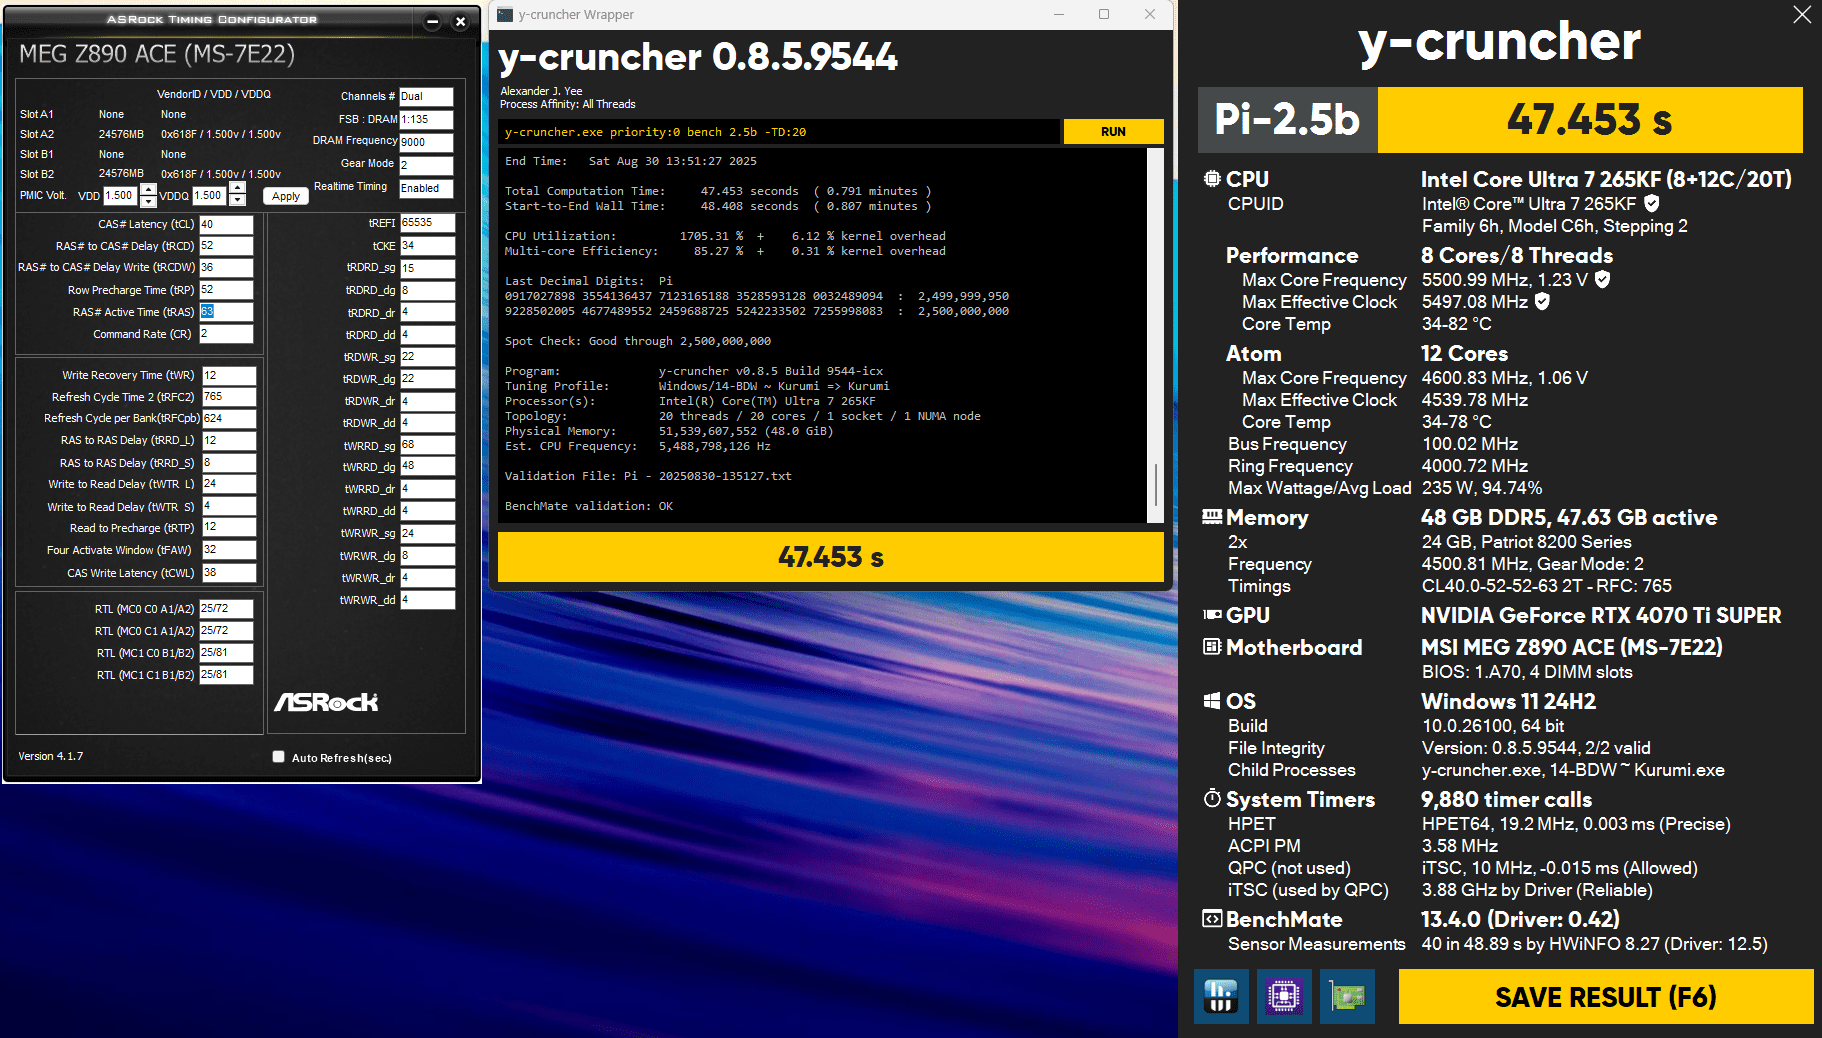
Task: Click the shield beside 5500.99 MHz, 1.23 V
Action: (1603, 279)
